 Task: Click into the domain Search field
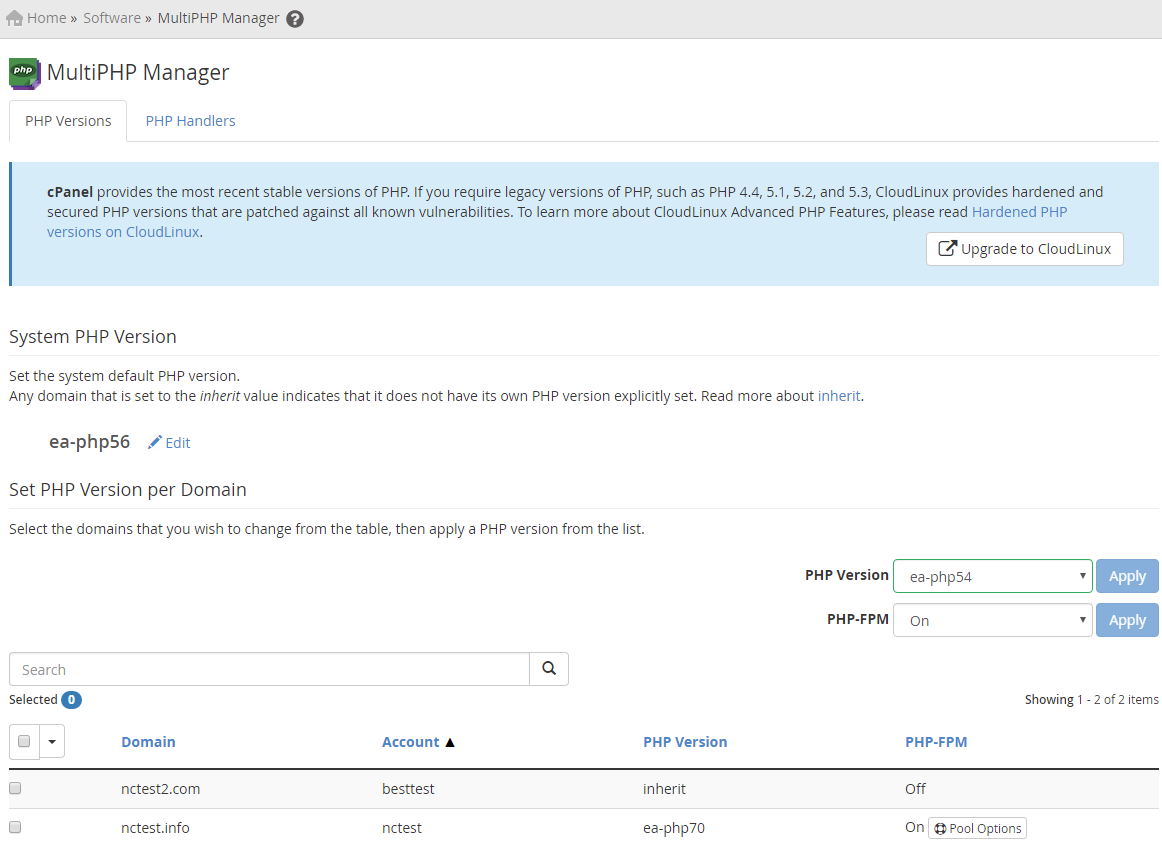[x=269, y=669]
